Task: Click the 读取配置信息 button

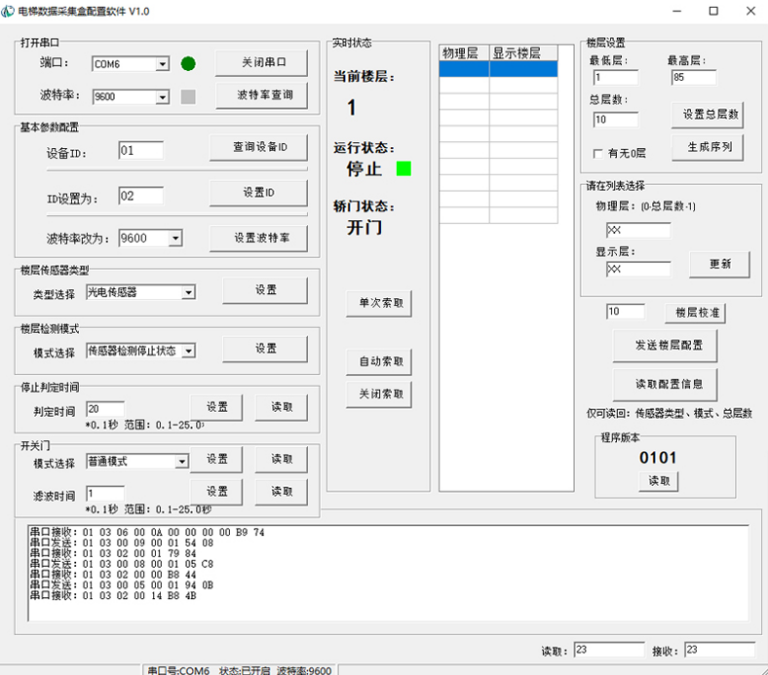Action: coord(665,385)
